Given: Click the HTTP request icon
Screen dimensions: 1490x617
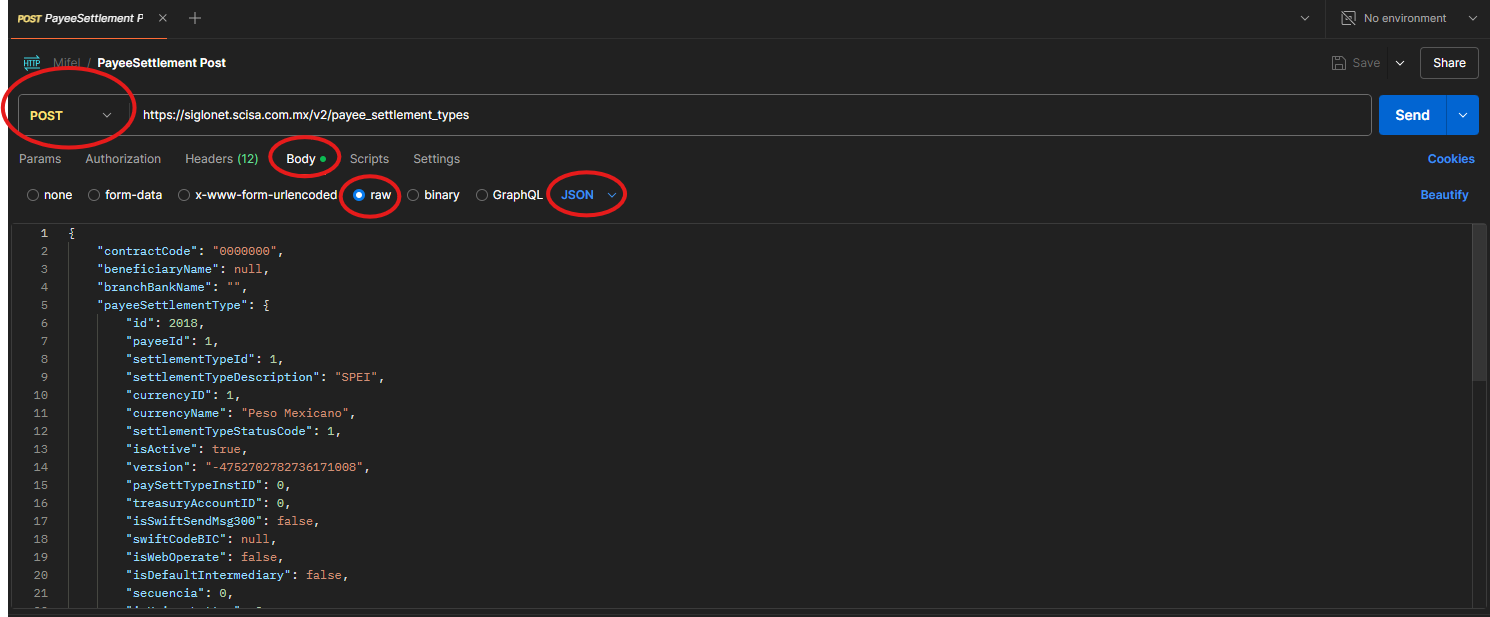Looking at the screenshot, I should point(32,62).
